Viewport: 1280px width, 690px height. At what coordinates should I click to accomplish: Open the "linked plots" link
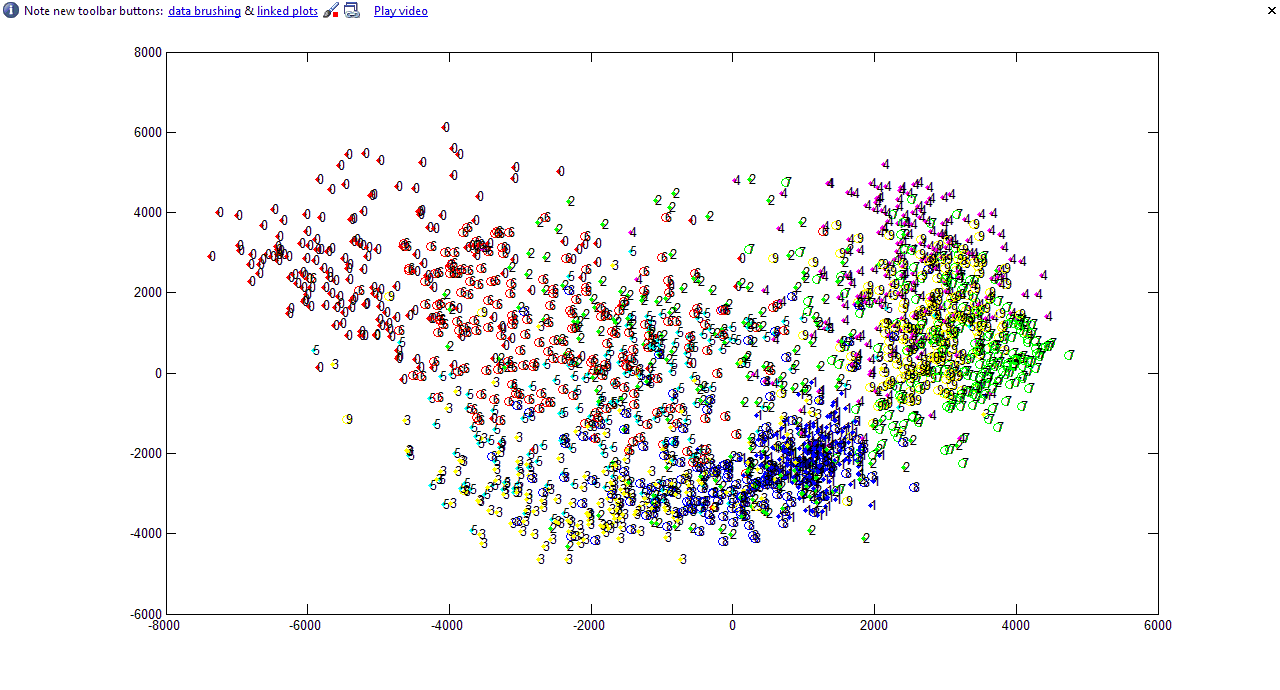[287, 11]
